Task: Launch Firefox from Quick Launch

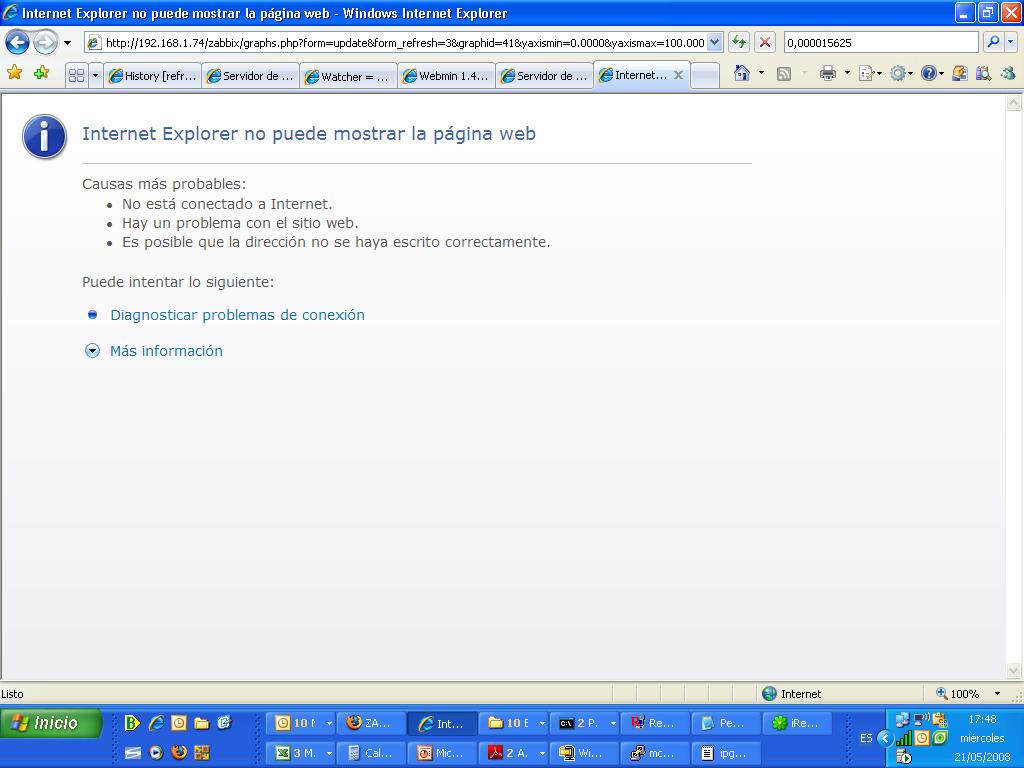Action: [x=179, y=753]
